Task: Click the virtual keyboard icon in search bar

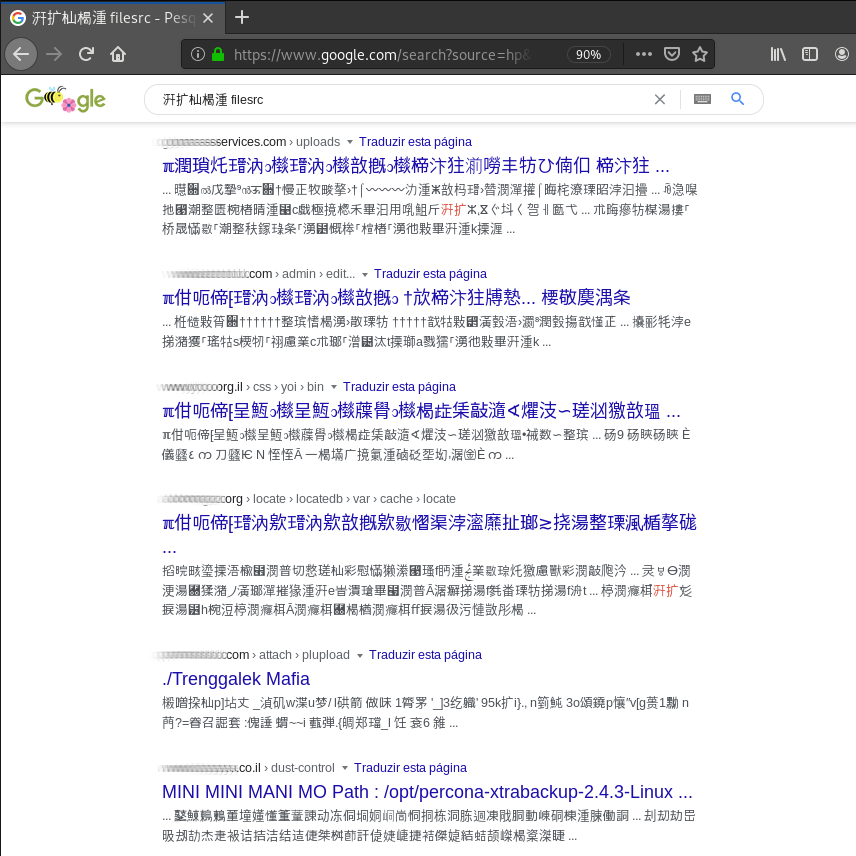Action: point(702,100)
